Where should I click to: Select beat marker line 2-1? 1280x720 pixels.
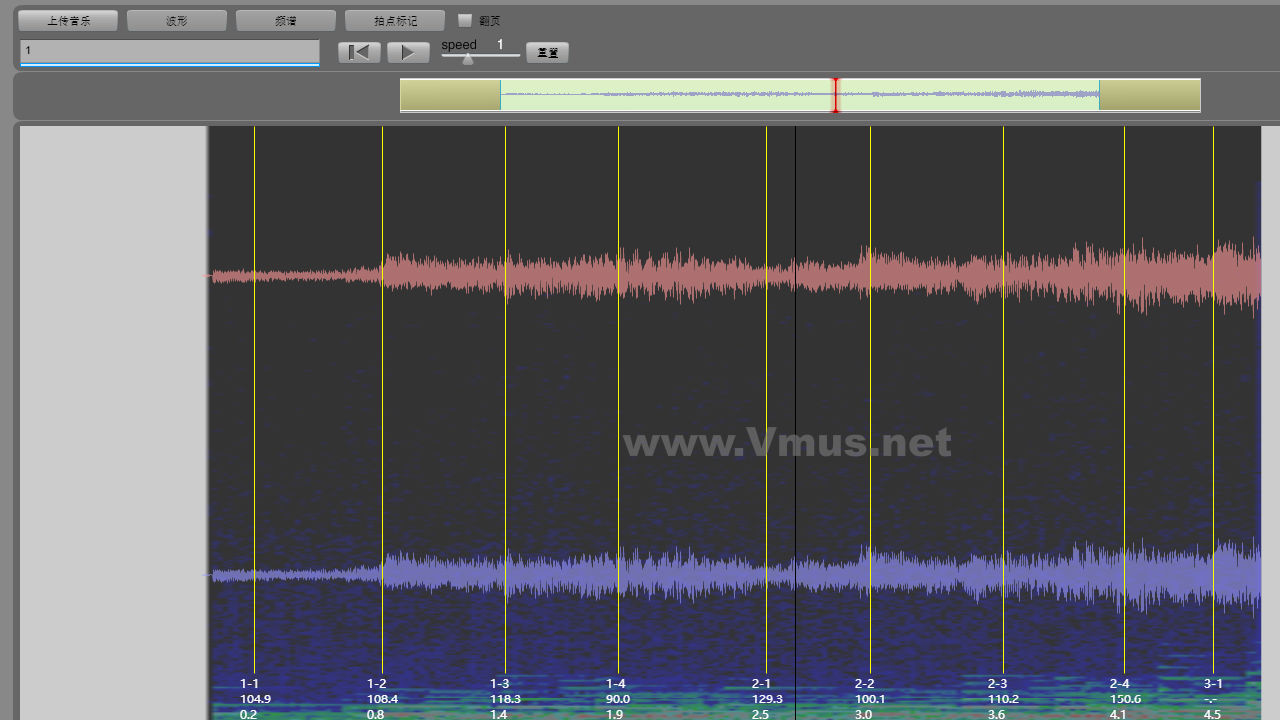point(766,400)
